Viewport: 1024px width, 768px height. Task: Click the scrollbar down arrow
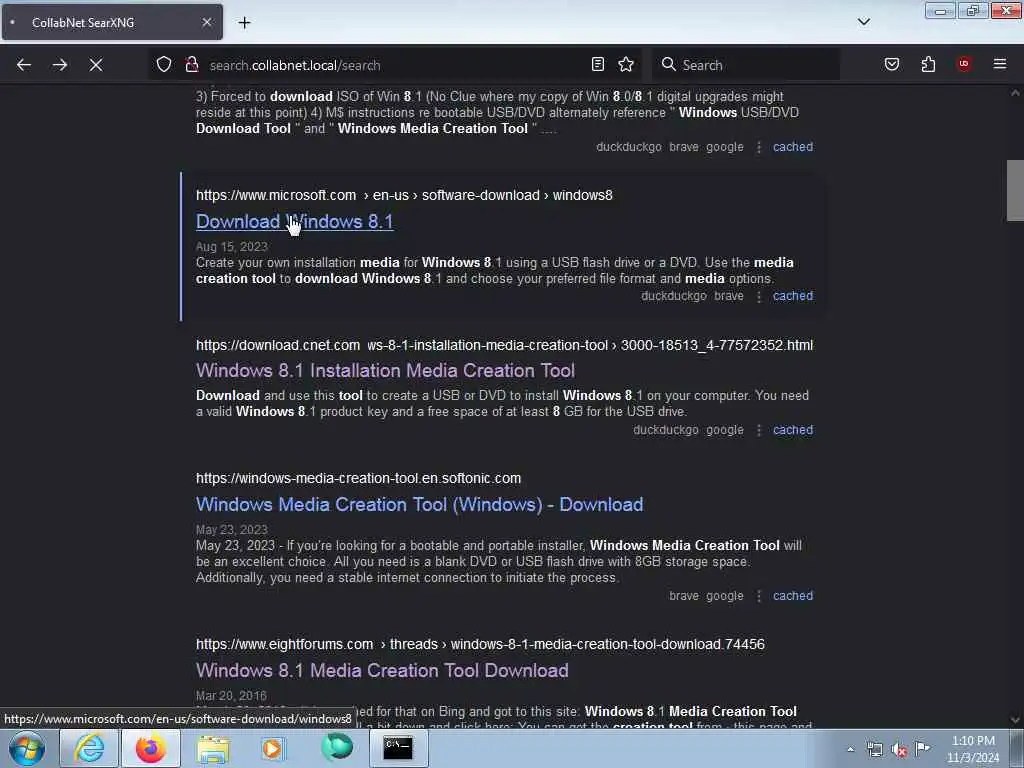(1015, 719)
